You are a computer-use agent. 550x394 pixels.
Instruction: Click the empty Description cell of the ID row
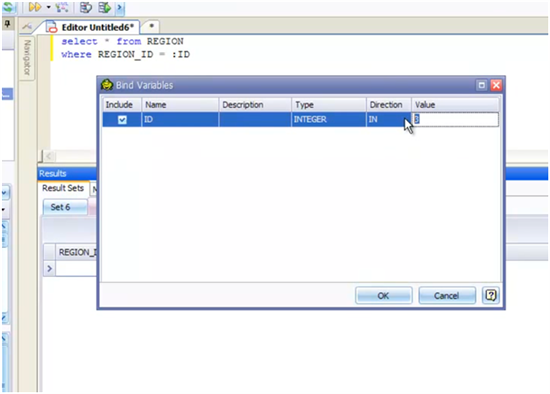tap(255, 120)
